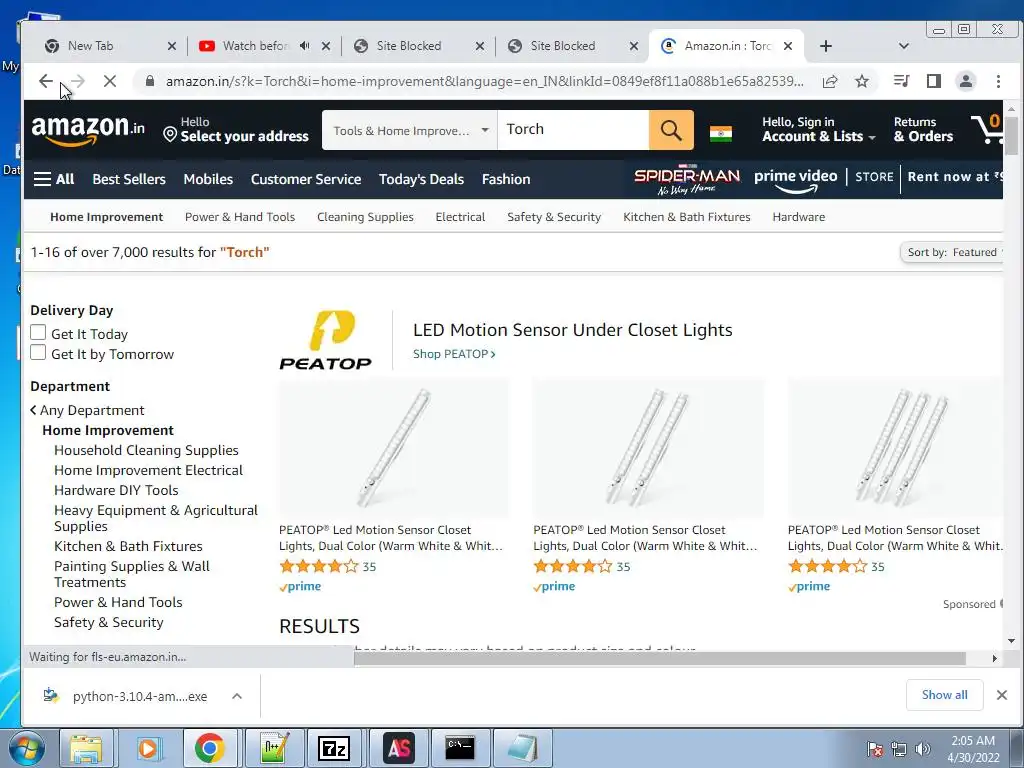Viewport: 1024px width, 768px height.
Task: Open the AS application in taskbar
Action: pos(398,748)
